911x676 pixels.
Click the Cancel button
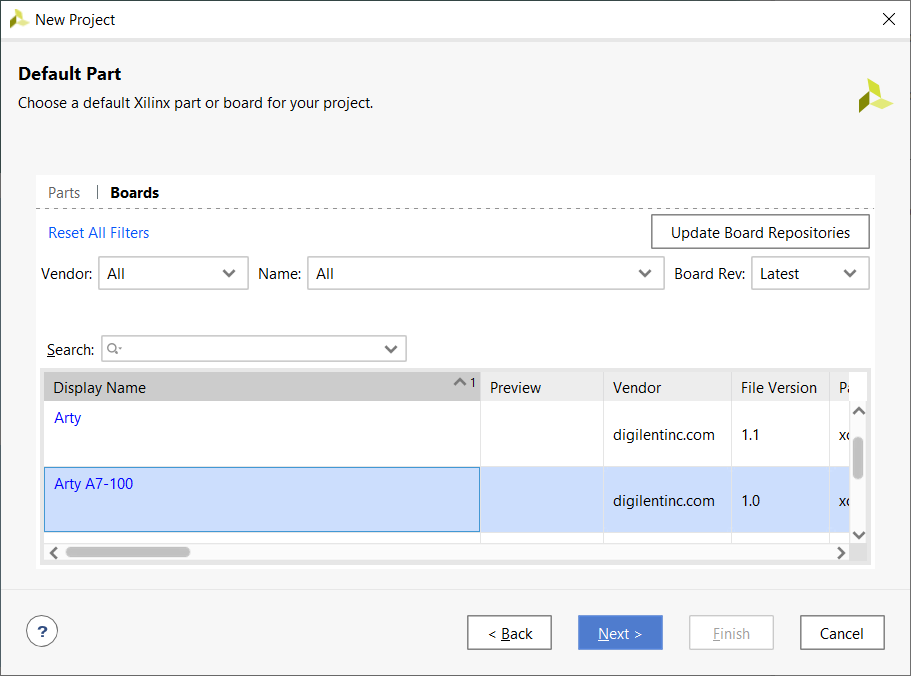point(842,633)
